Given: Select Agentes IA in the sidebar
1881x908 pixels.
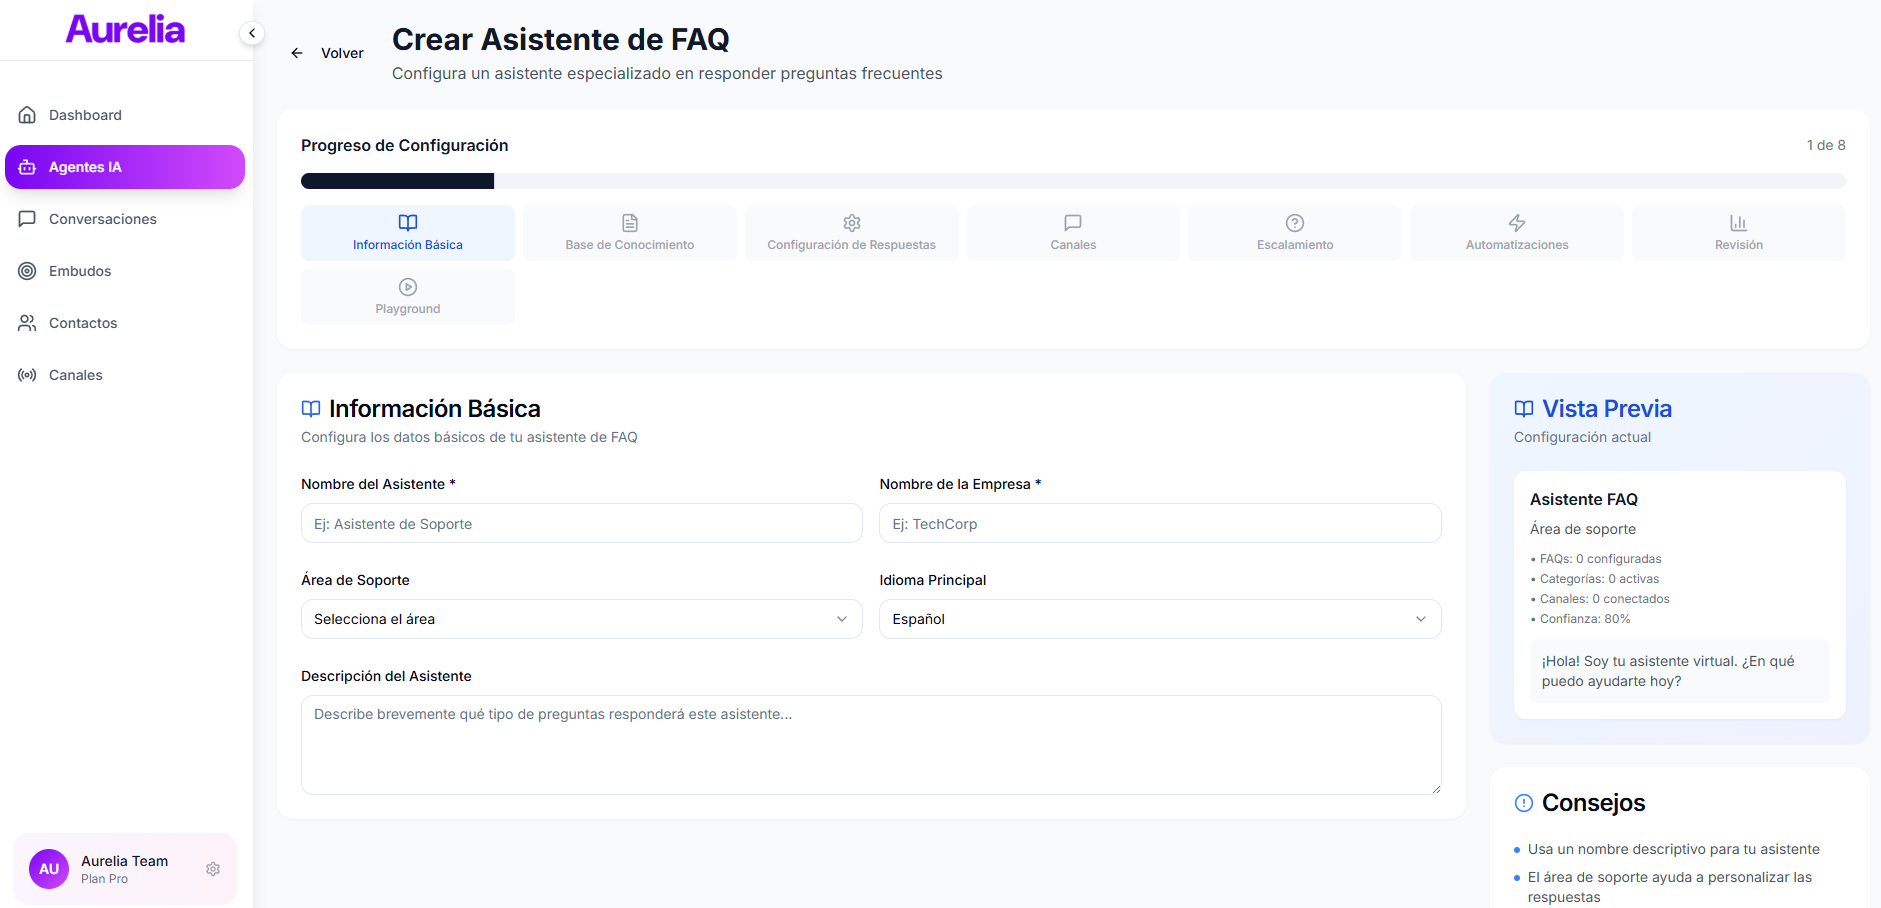Looking at the screenshot, I should click(x=125, y=167).
